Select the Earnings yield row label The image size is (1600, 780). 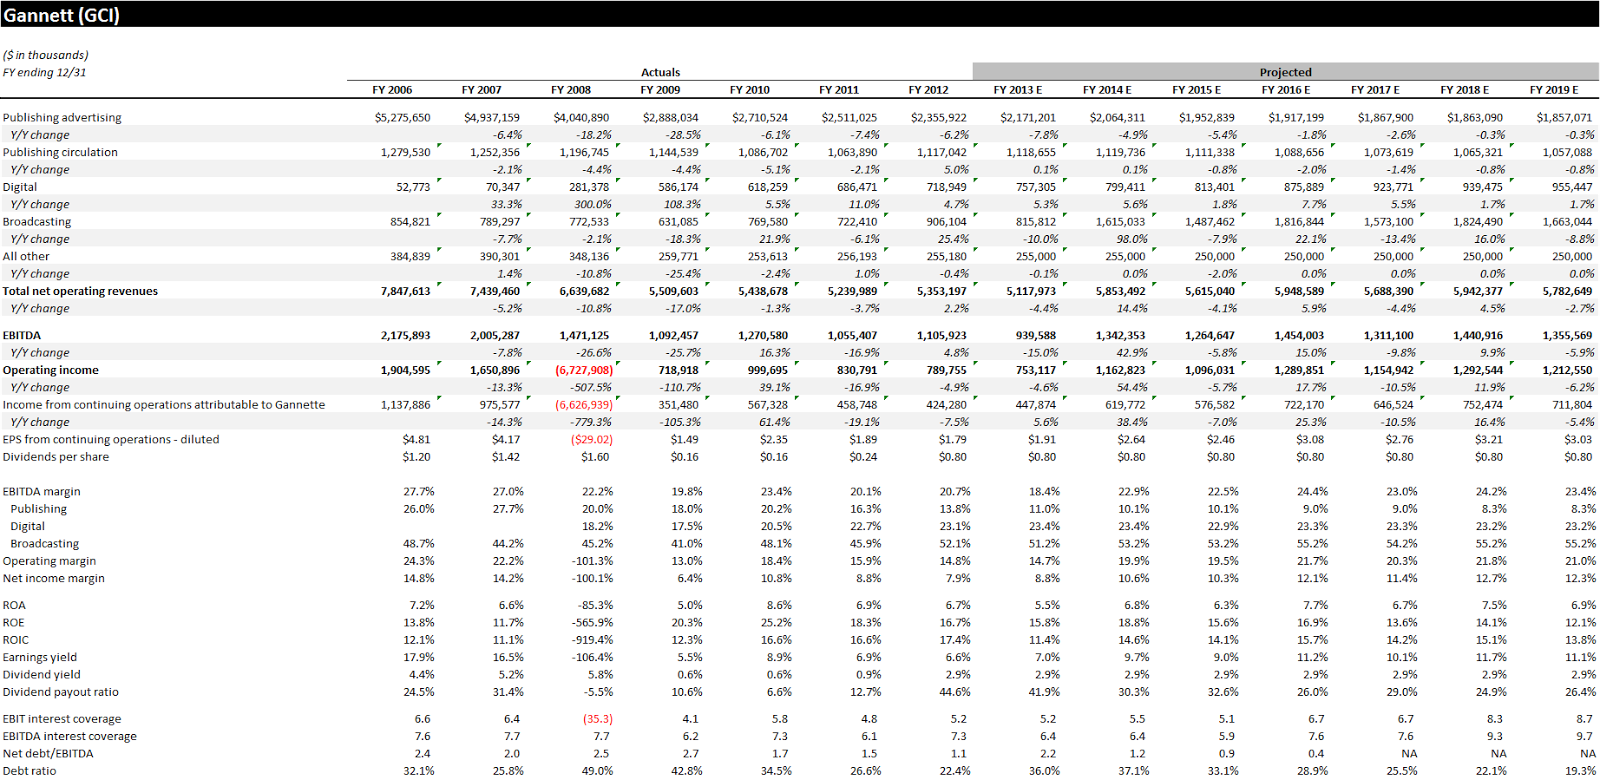pos(39,657)
